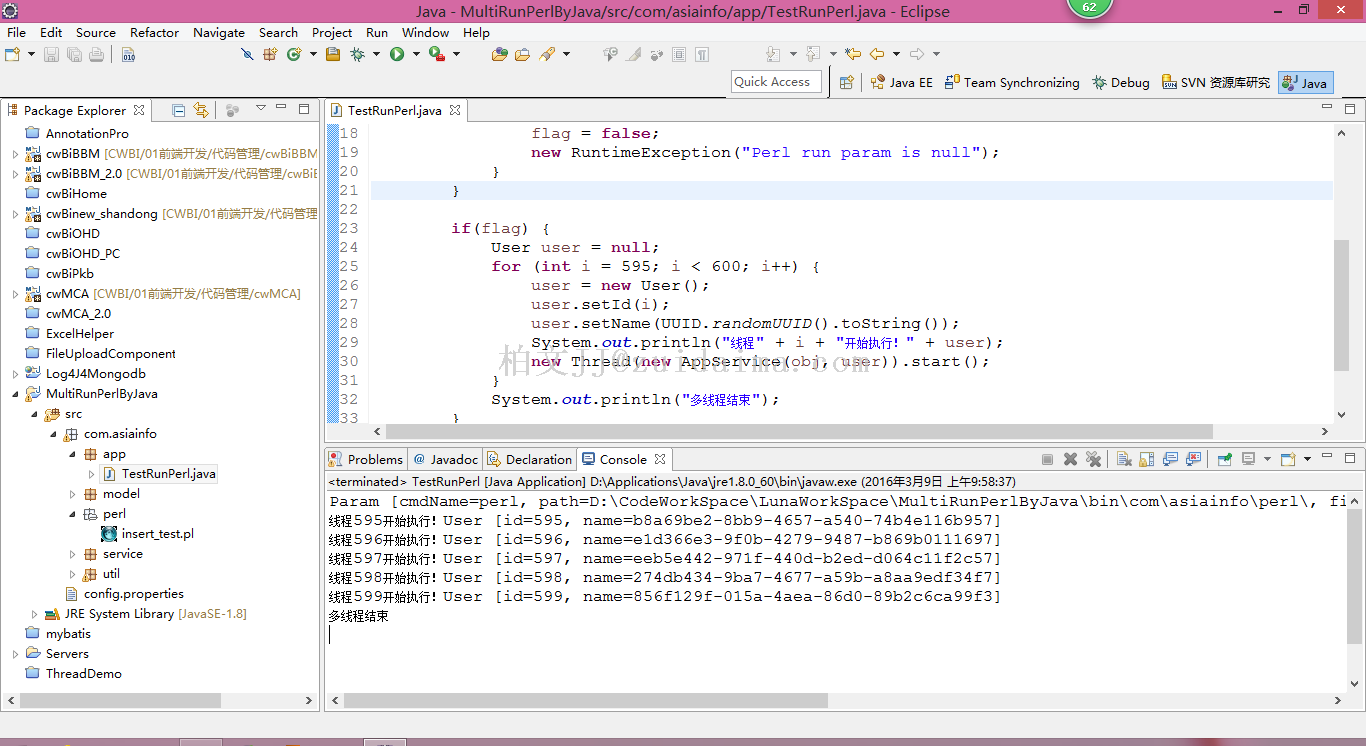Image resolution: width=1366 pixels, height=746 pixels.
Task: Select insert_test.pl in the tree
Action: [148, 534]
